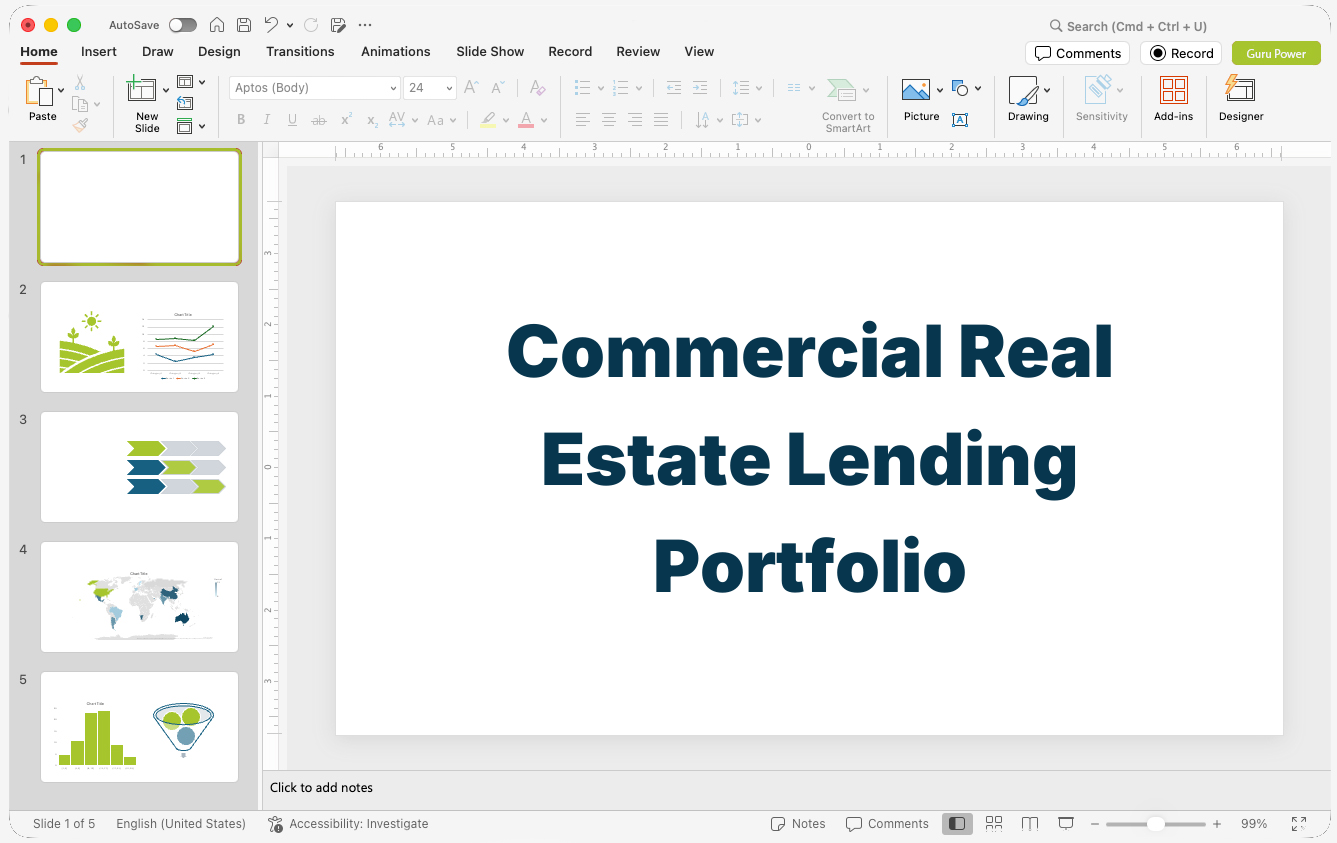The image size is (1337, 843).
Task: Toggle Underline formatting
Action: tap(292, 120)
